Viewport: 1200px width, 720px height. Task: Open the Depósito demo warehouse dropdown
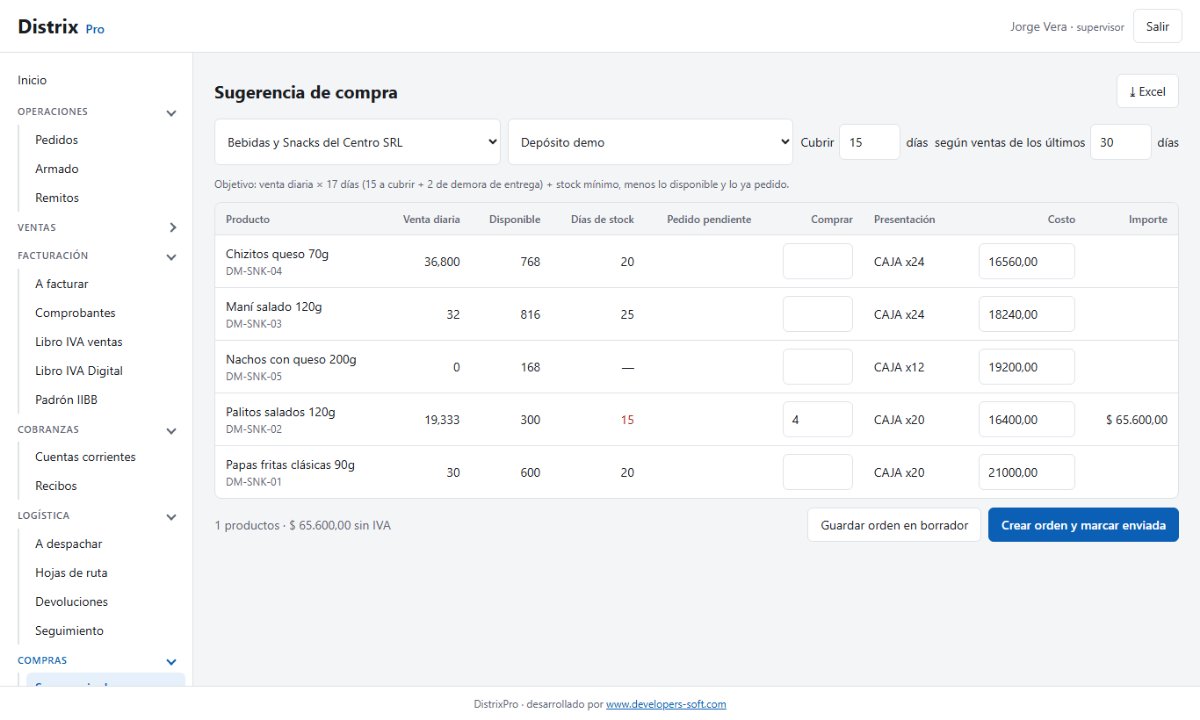click(651, 142)
